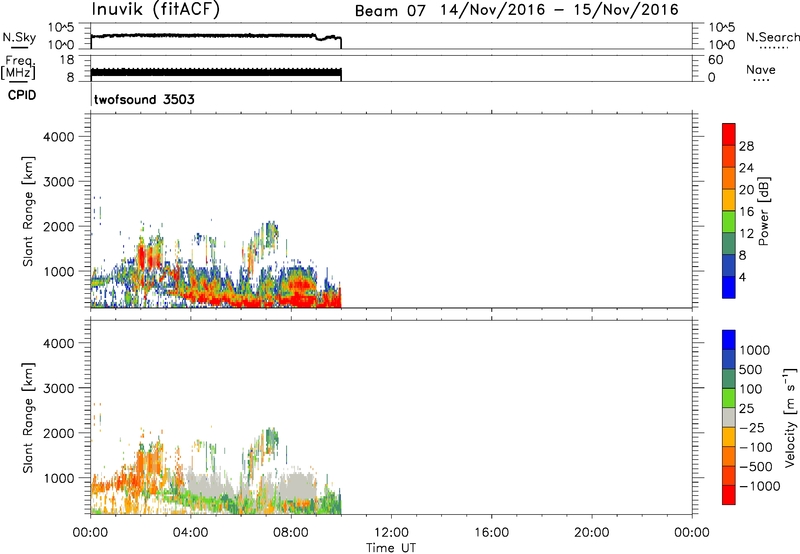The height and width of the screenshot is (554, 800).
Task: Click the '1000' tick on Velocity colorbar
Action: pos(754,350)
